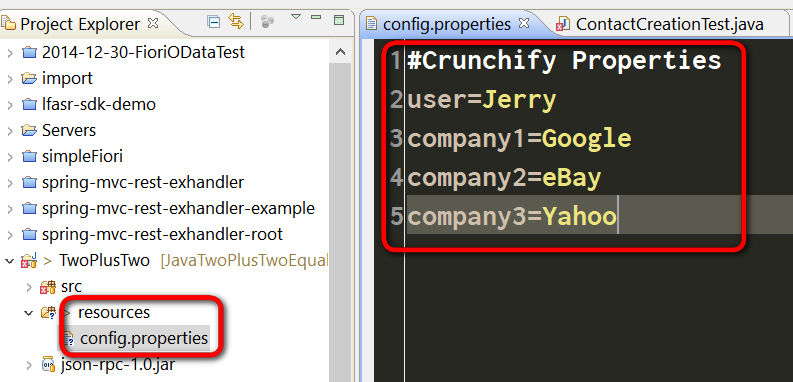Collapse the resources folder
This screenshot has width=793, height=382.
(x=29, y=313)
